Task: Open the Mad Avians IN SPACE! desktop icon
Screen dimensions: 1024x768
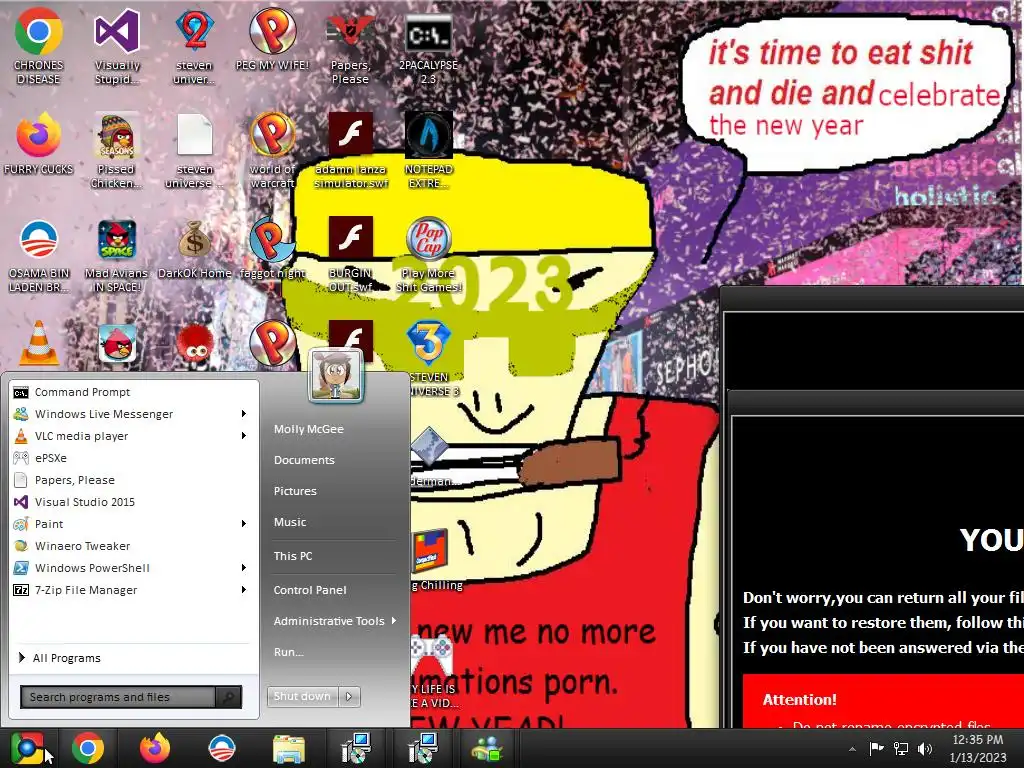Action: click(116, 255)
